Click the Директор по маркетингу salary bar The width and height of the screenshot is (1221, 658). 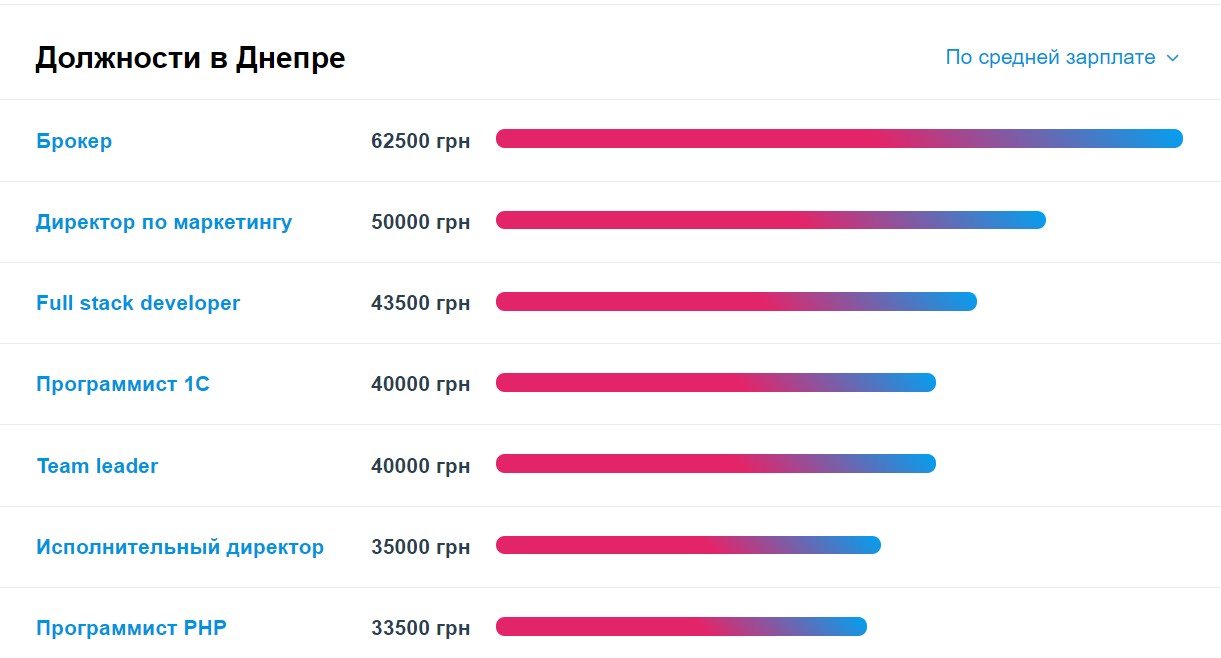click(770, 220)
